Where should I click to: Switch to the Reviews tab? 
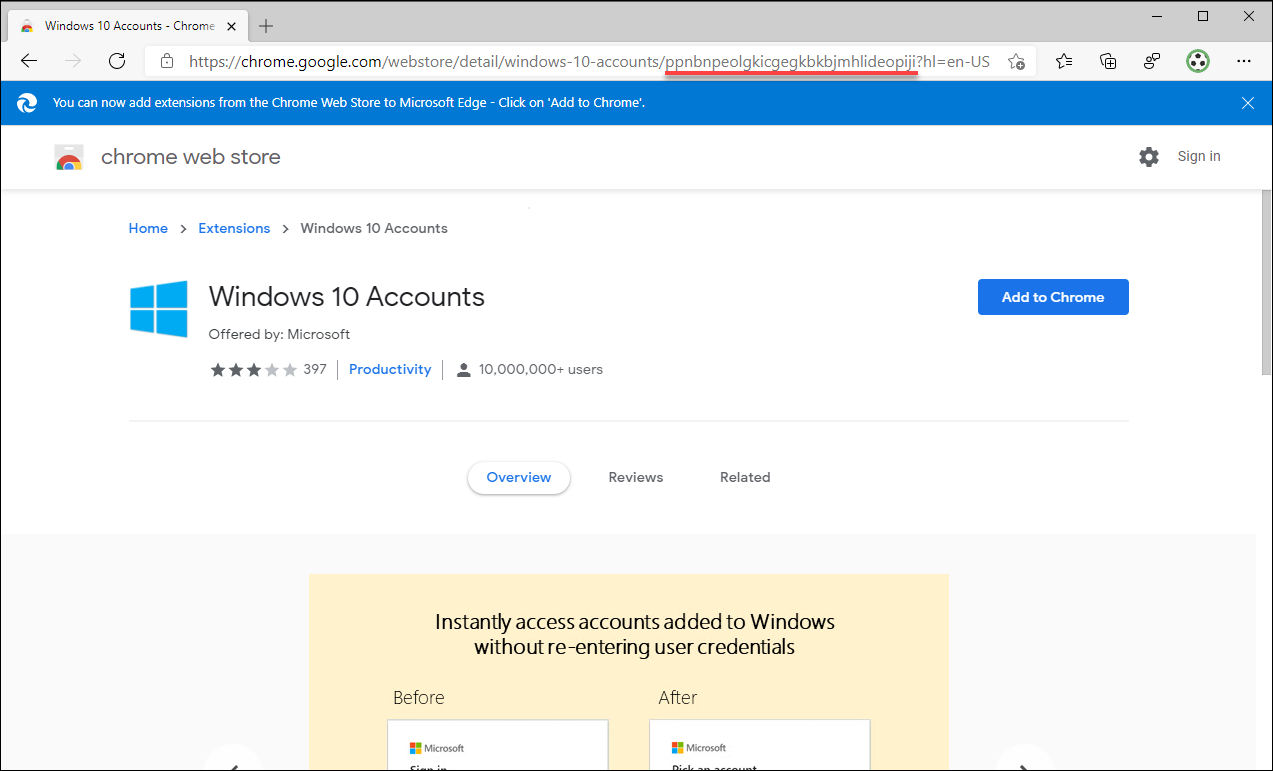tap(636, 477)
